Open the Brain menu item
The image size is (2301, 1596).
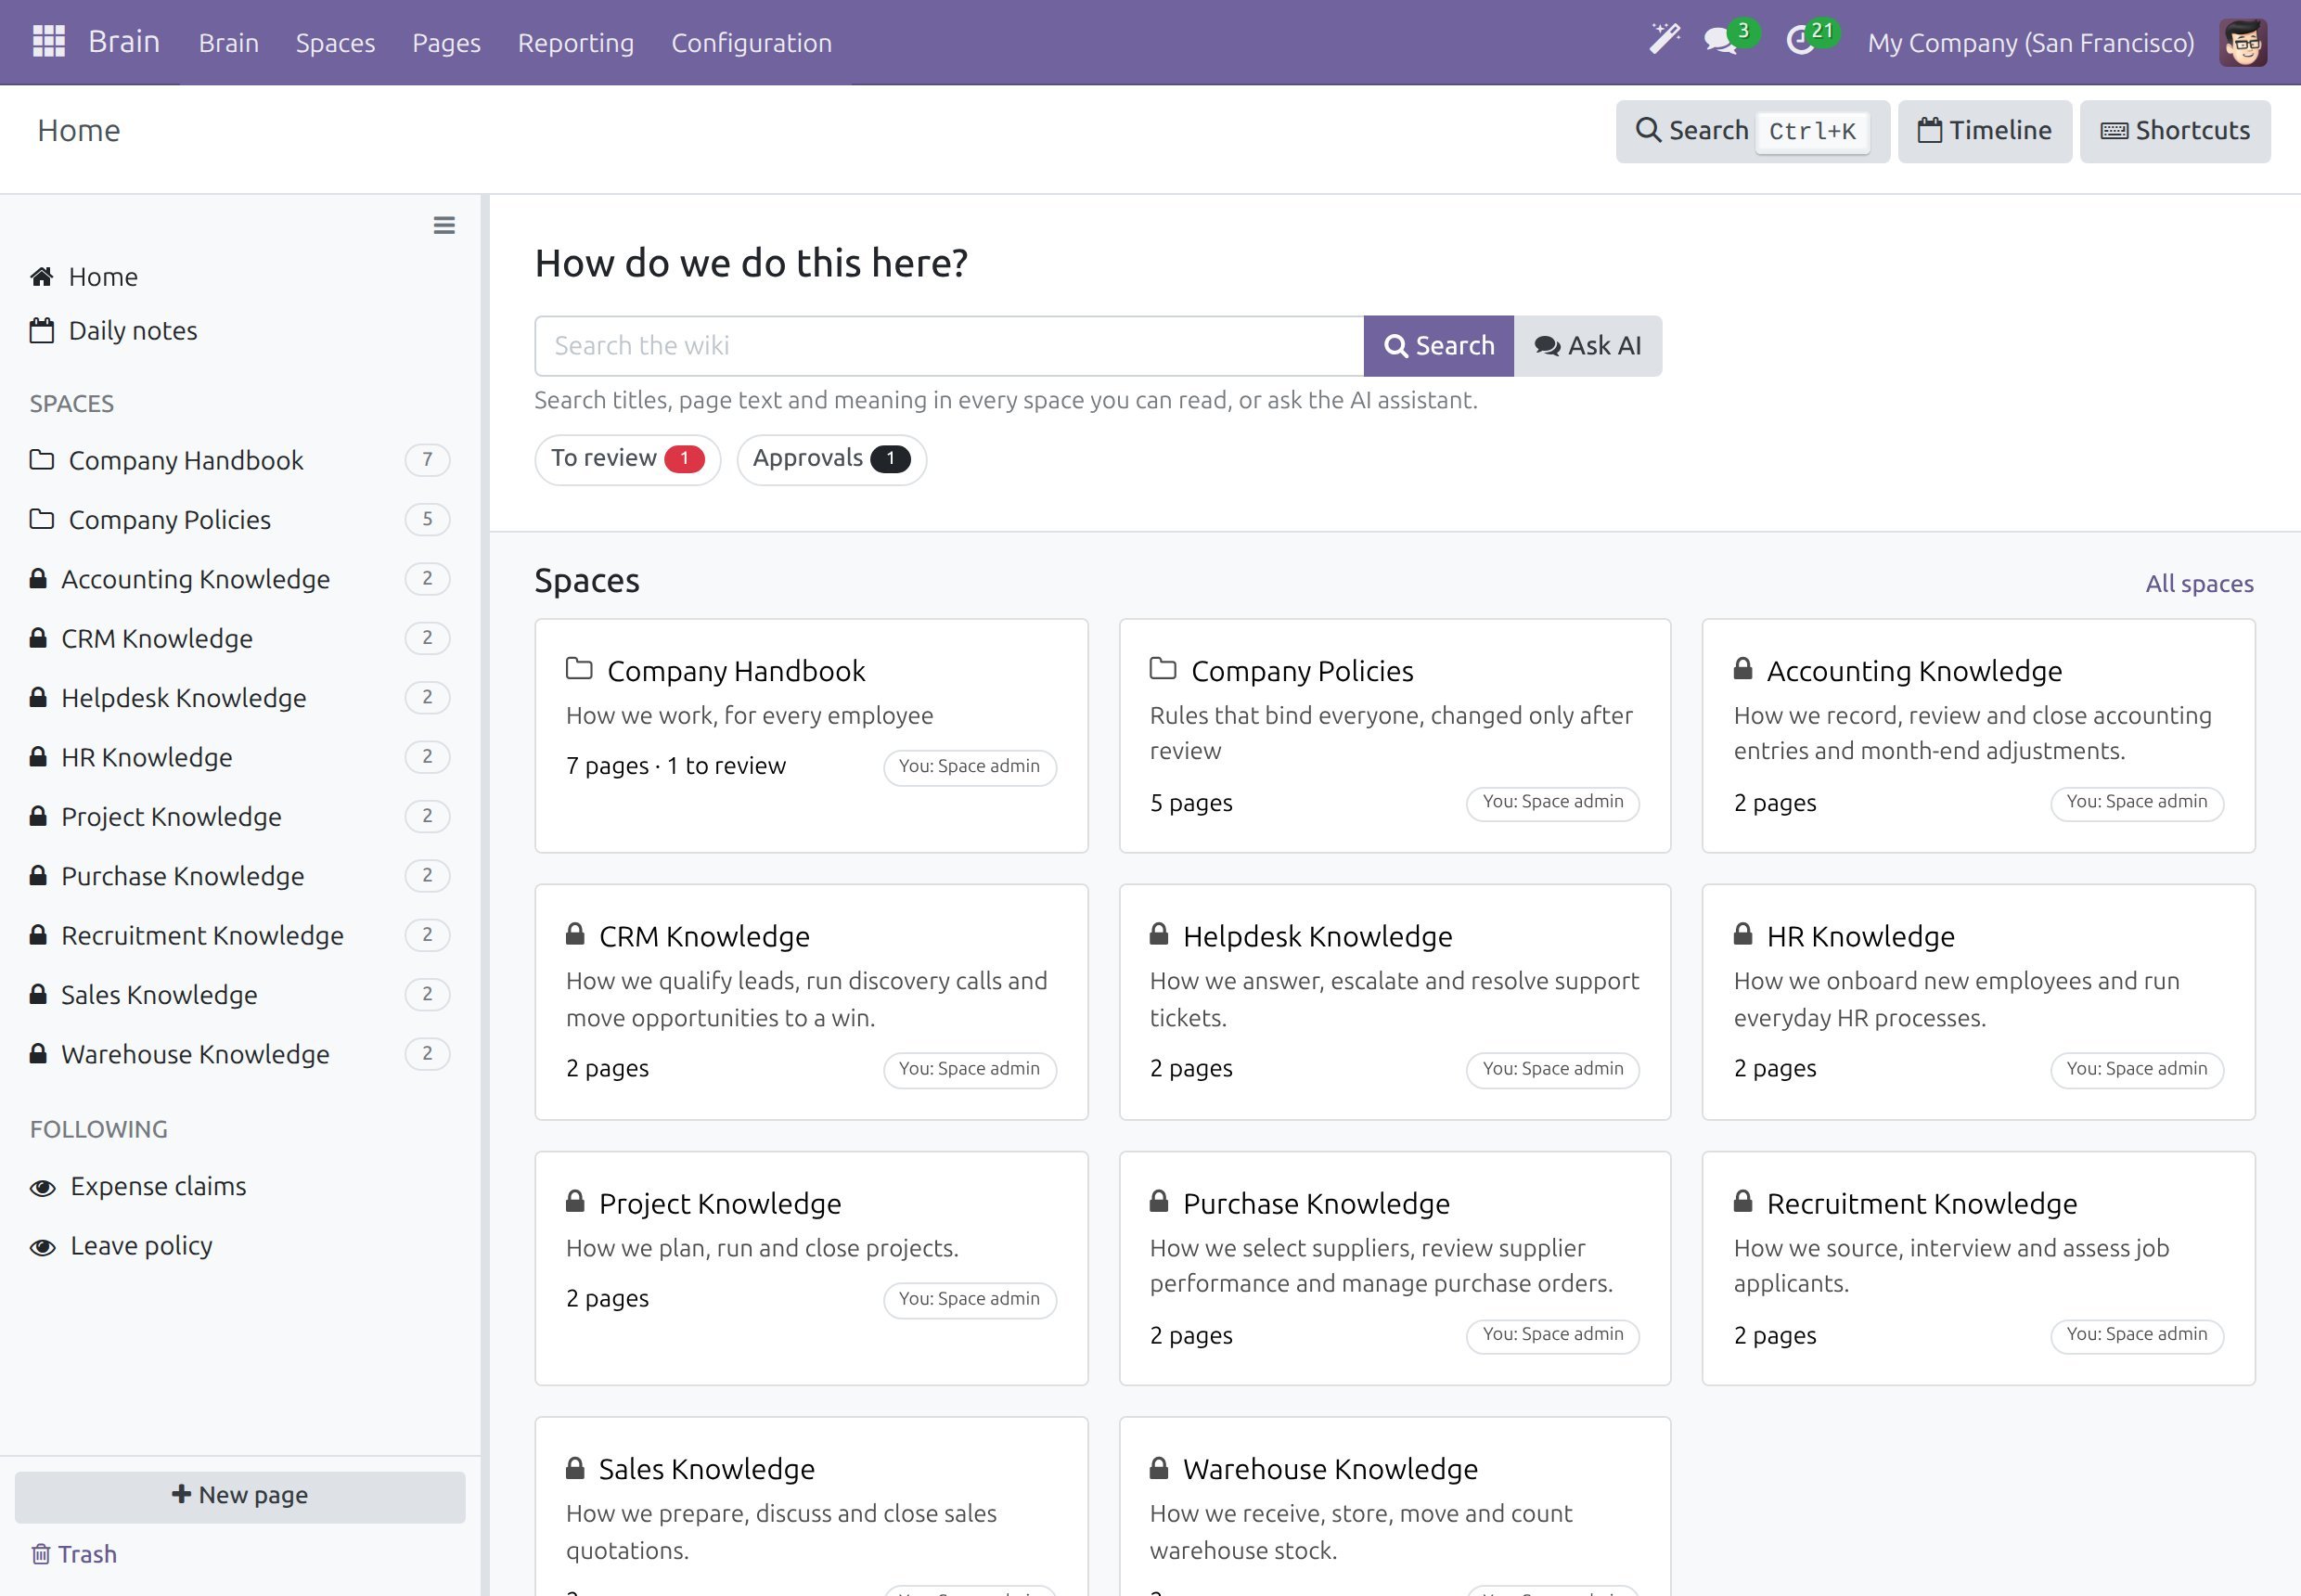click(x=229, y=43)
